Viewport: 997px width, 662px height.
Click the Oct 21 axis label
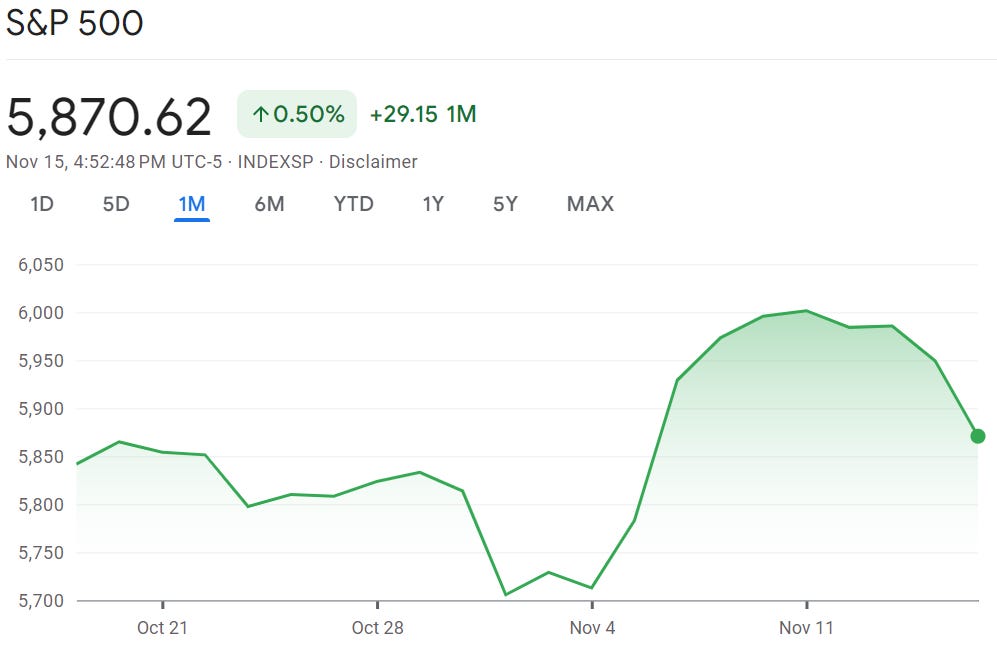pos(162,628)
